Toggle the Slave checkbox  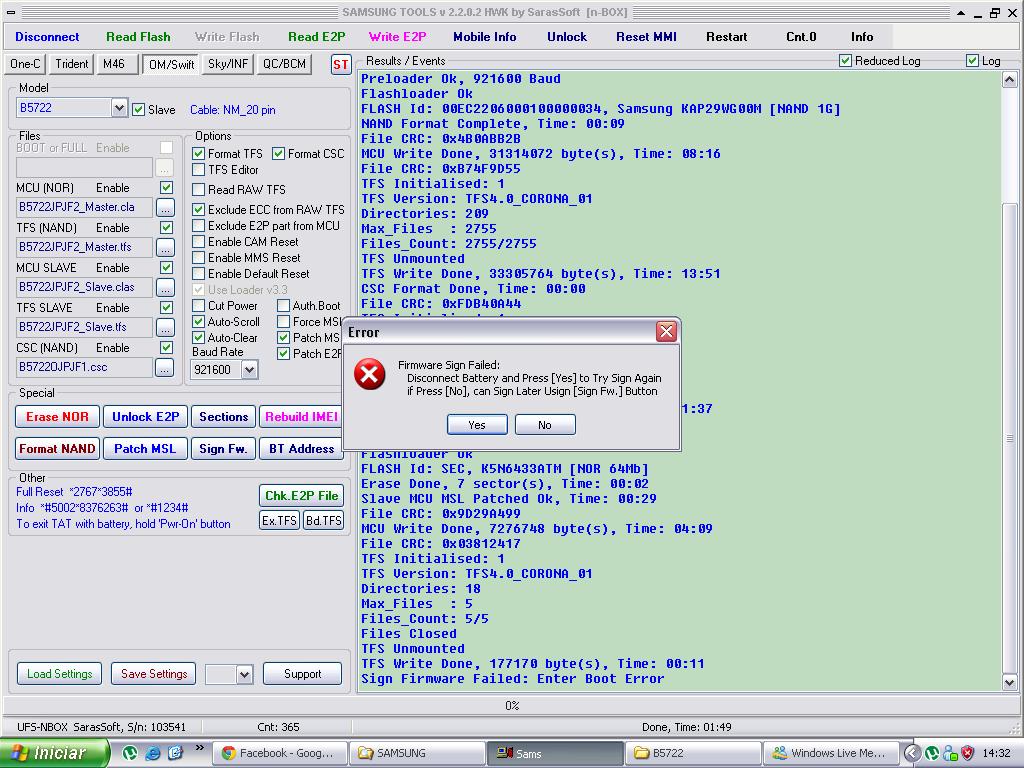(x=138, y=110)
